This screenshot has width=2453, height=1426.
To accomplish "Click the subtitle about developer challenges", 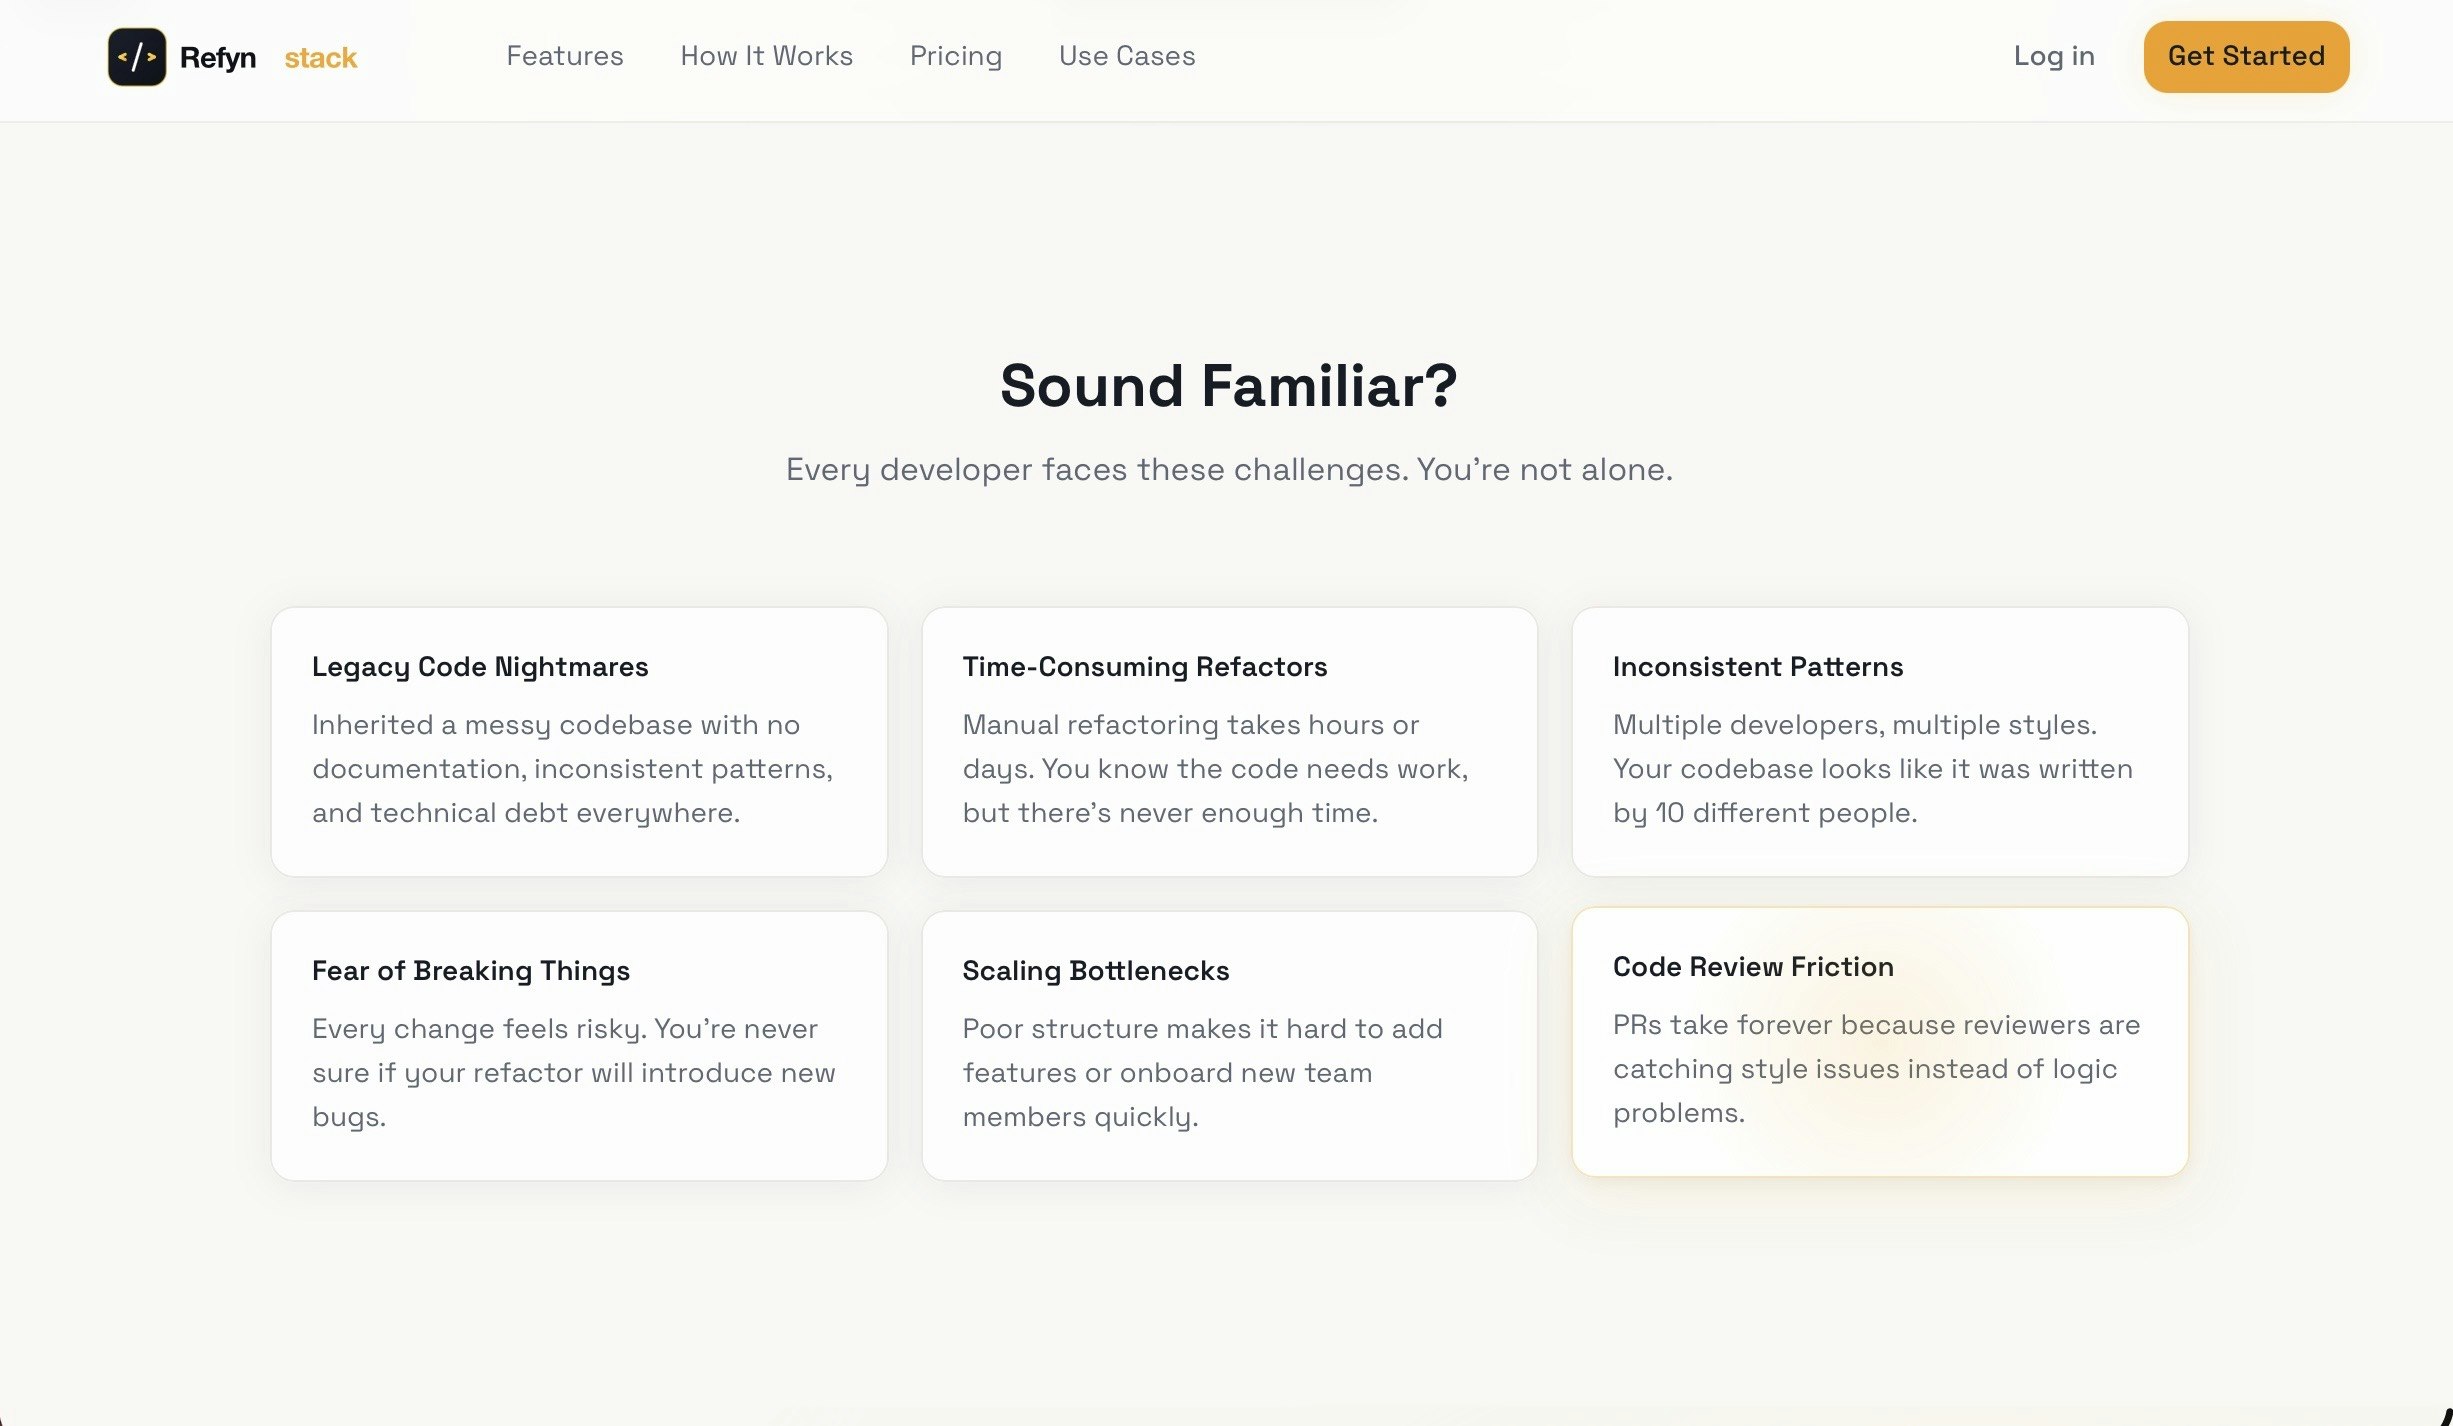I will 1228,468.
